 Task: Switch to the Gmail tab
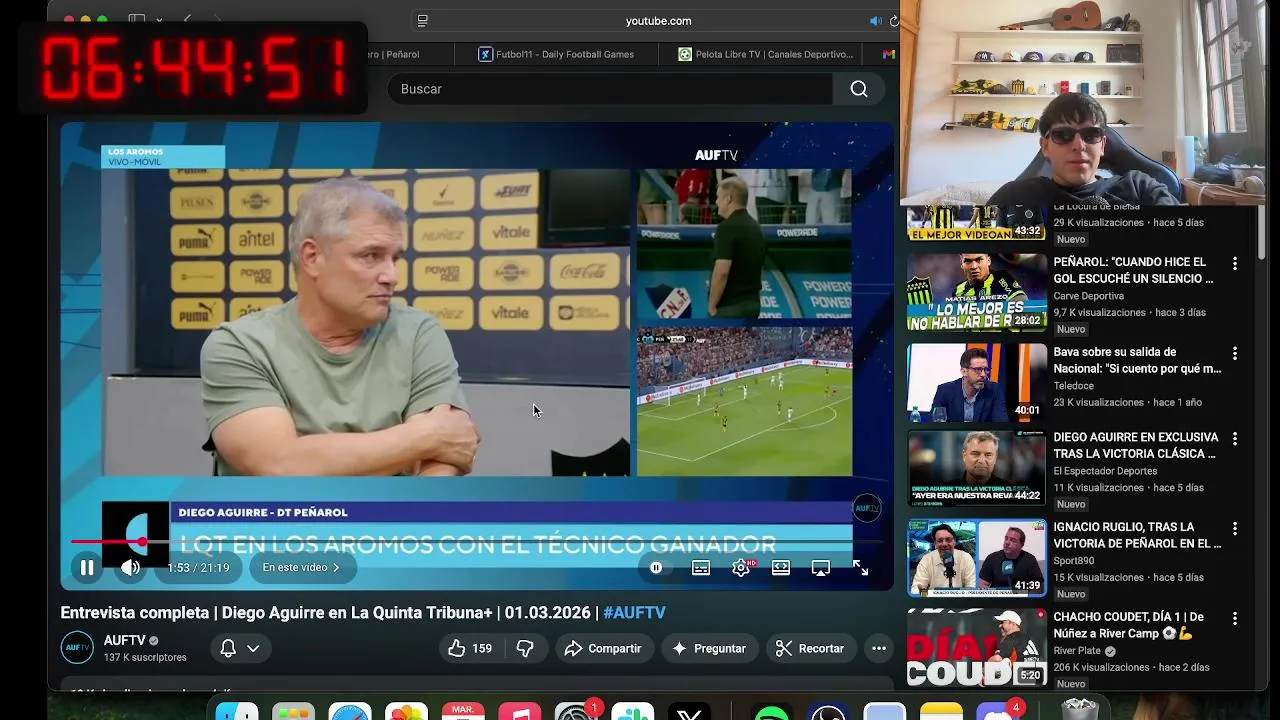coord(888,54)
